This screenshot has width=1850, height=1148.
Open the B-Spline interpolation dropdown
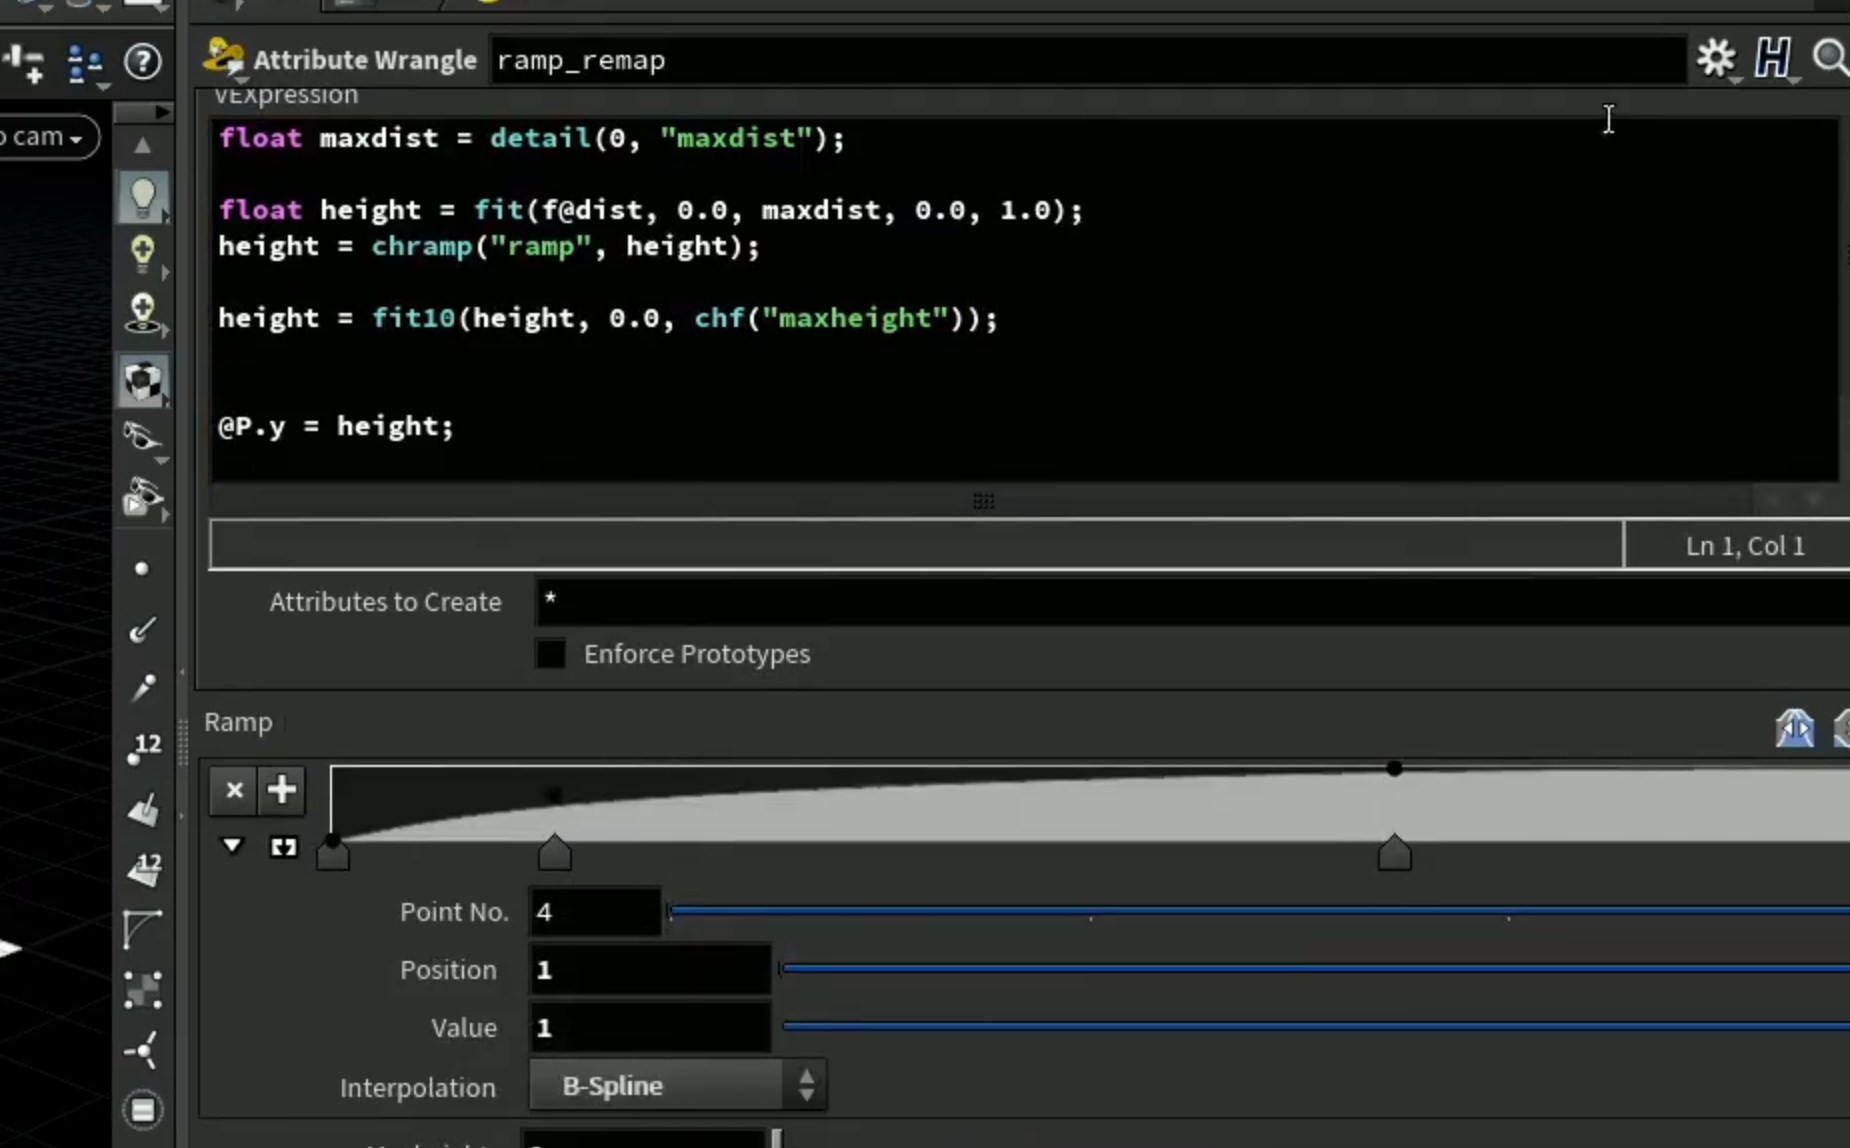point(677,1086)
